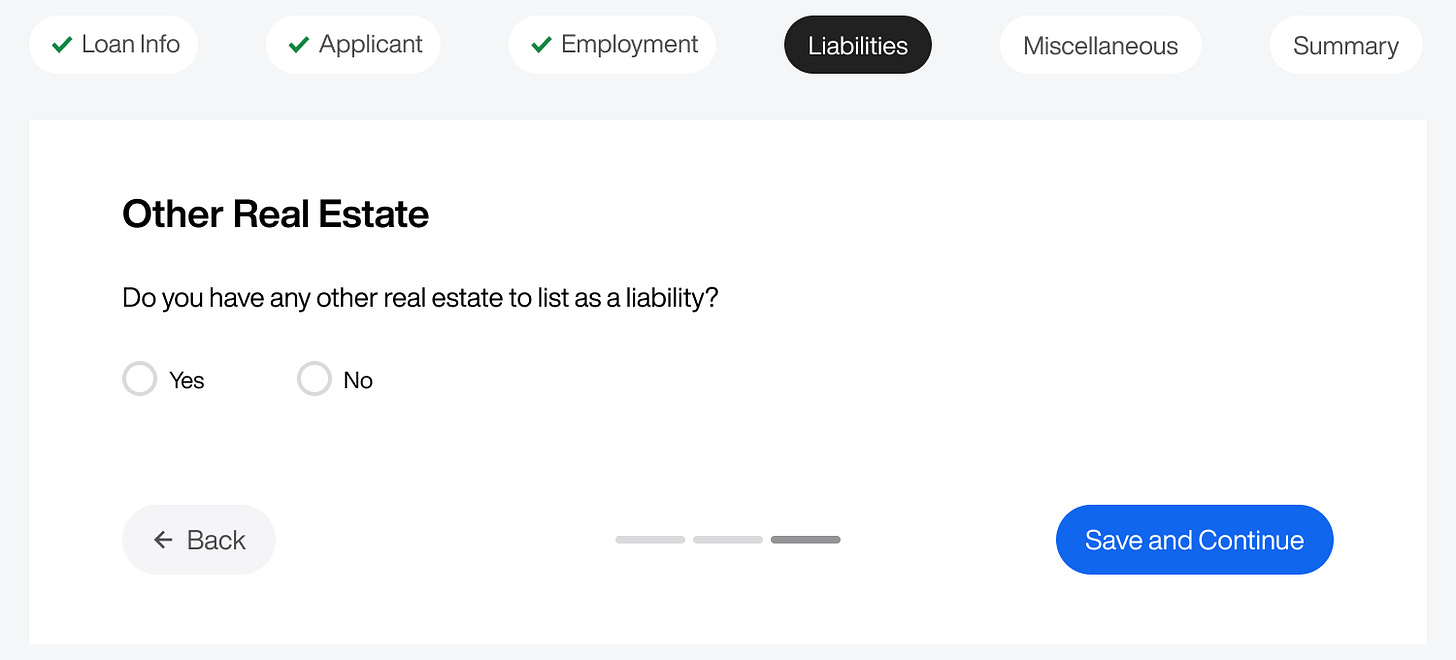Click the green checkmark beside Loan Info
Screen dimensions: 1456x660
[62, 45]
